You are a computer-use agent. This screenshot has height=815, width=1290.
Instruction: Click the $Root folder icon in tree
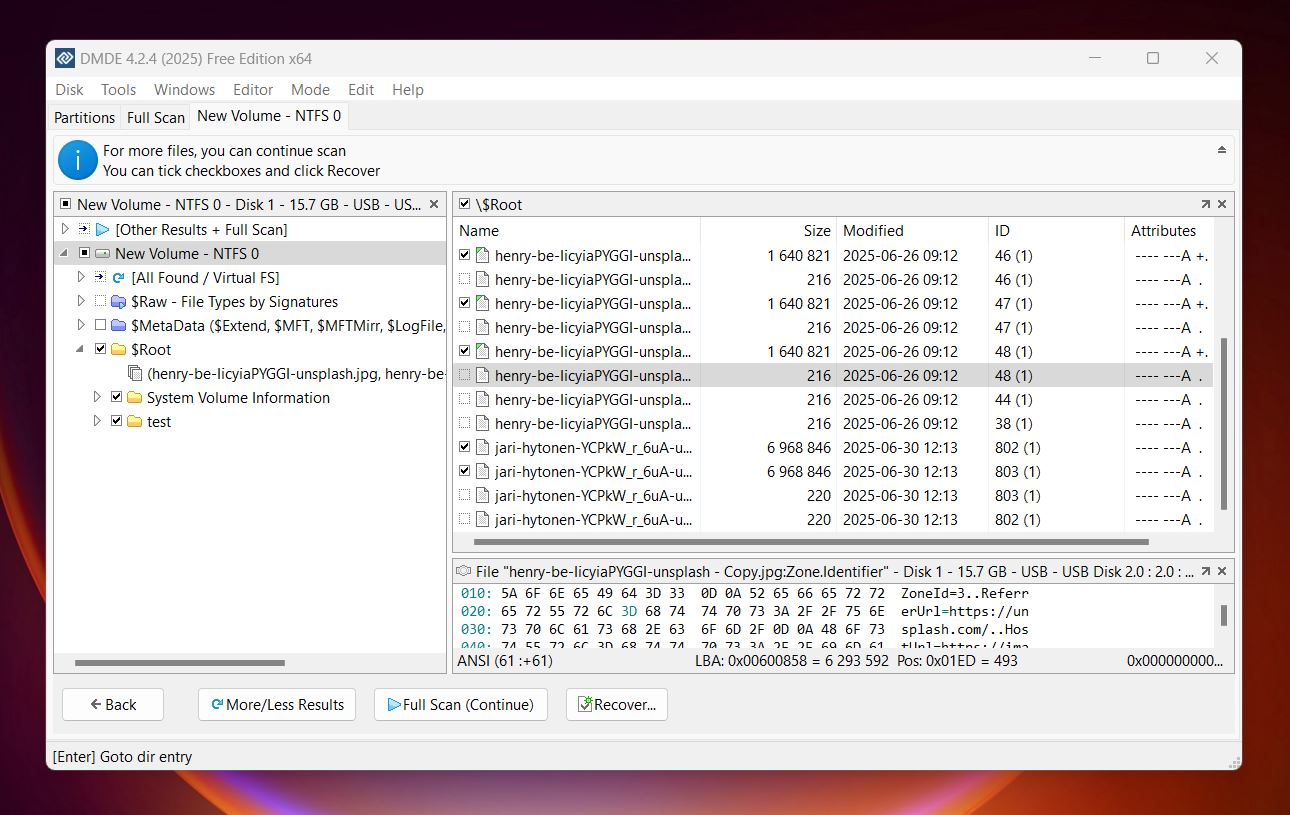point(118,350)
